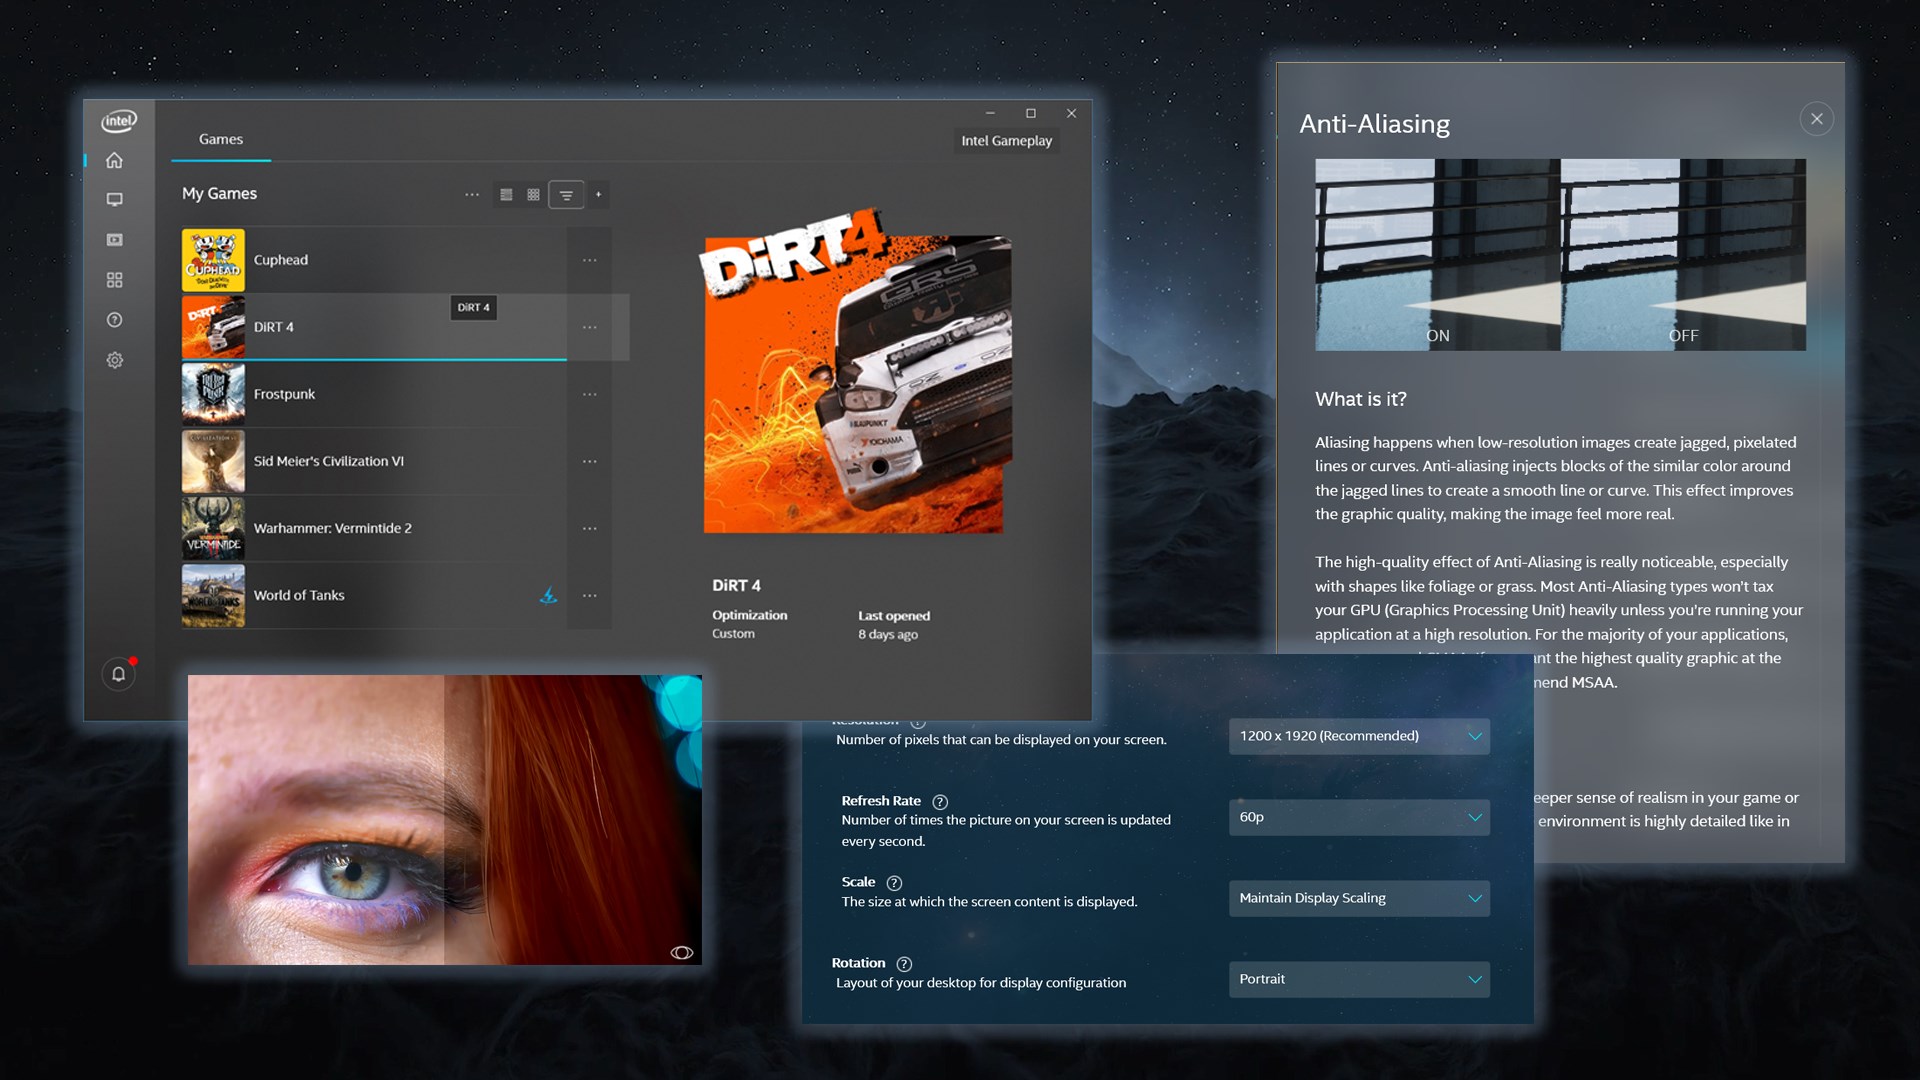Expand the 60p refresh rate dropdown
This screenshot has height=1080, width=1920.
[1358, 817]
